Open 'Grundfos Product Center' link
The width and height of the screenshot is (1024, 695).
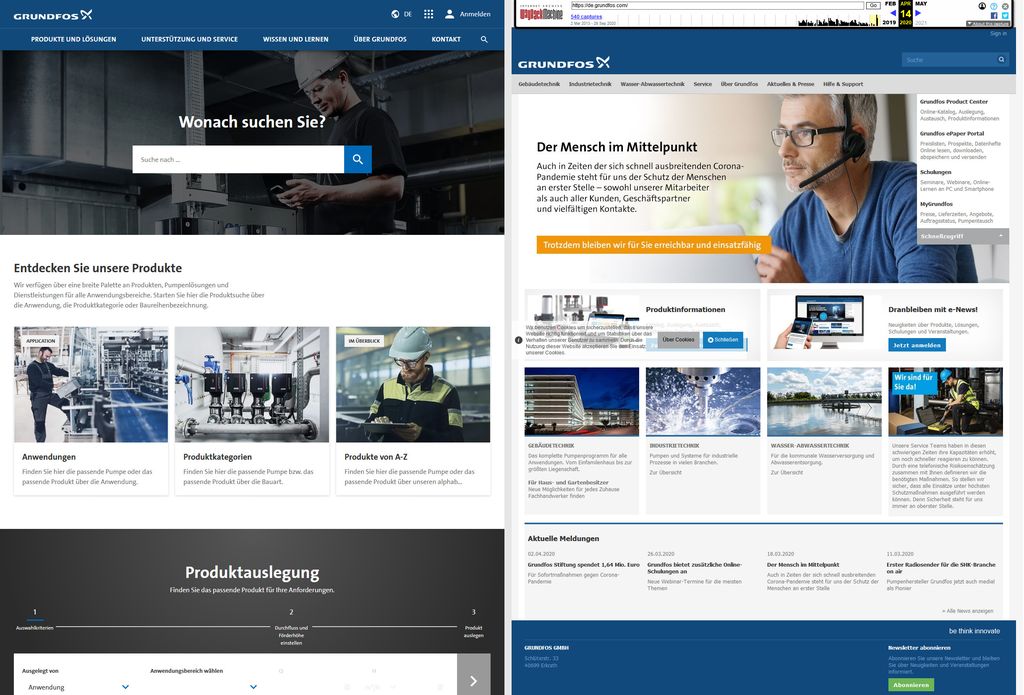pos(953,101)
